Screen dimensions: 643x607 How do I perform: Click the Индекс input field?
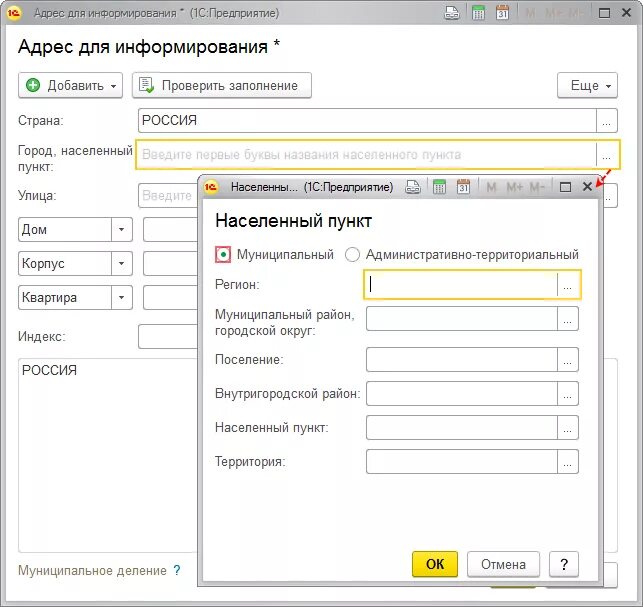coord(168,336)
